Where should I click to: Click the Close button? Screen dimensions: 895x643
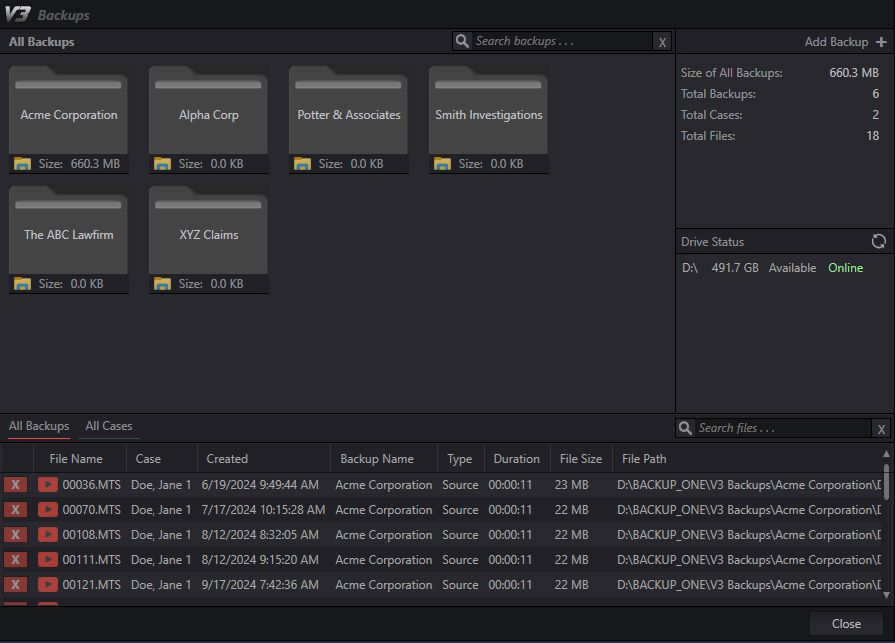(x=846, y=624)
